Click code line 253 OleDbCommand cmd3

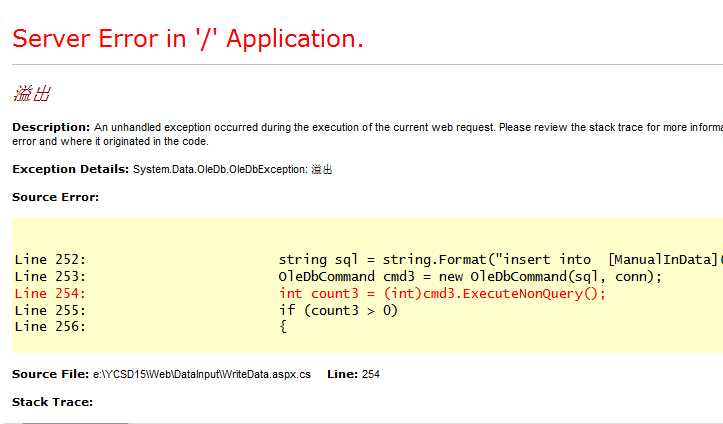coord(338,277)
